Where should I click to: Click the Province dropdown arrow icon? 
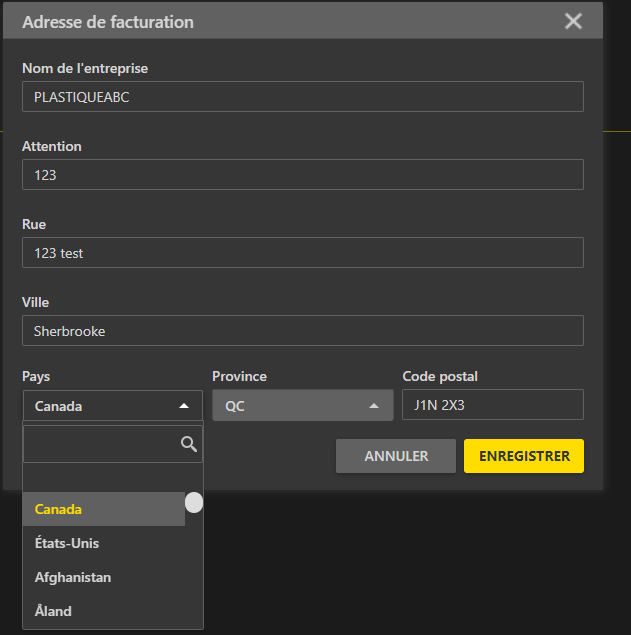374,406
